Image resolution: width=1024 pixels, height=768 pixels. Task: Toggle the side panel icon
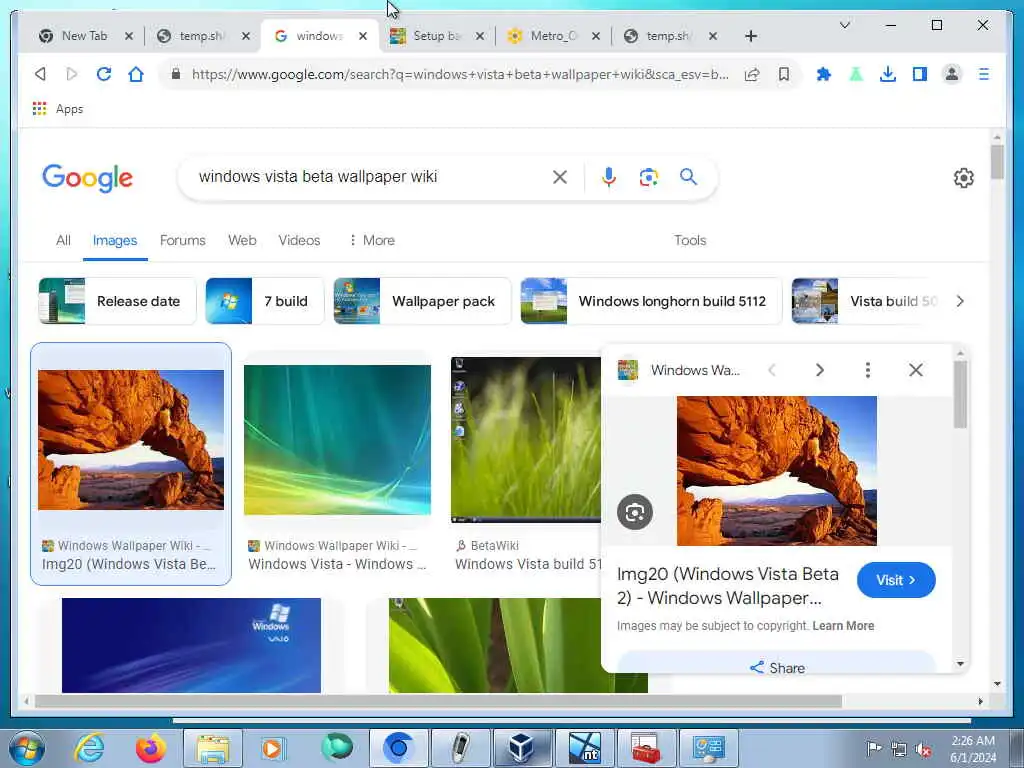tap(920, 74)
